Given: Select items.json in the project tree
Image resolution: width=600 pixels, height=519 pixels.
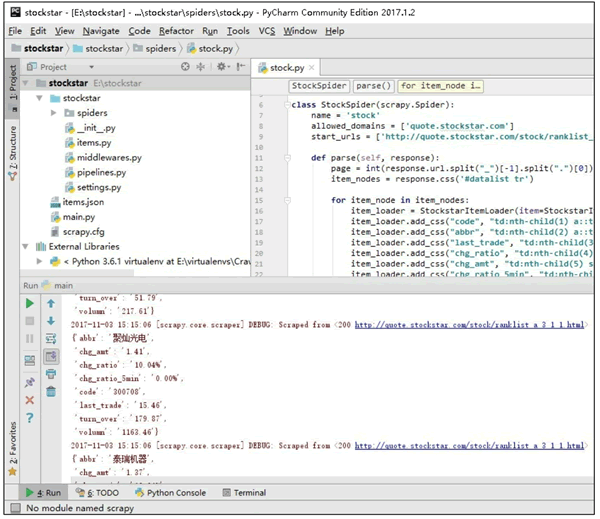Looking at the screenshot, I should (77, 202).
